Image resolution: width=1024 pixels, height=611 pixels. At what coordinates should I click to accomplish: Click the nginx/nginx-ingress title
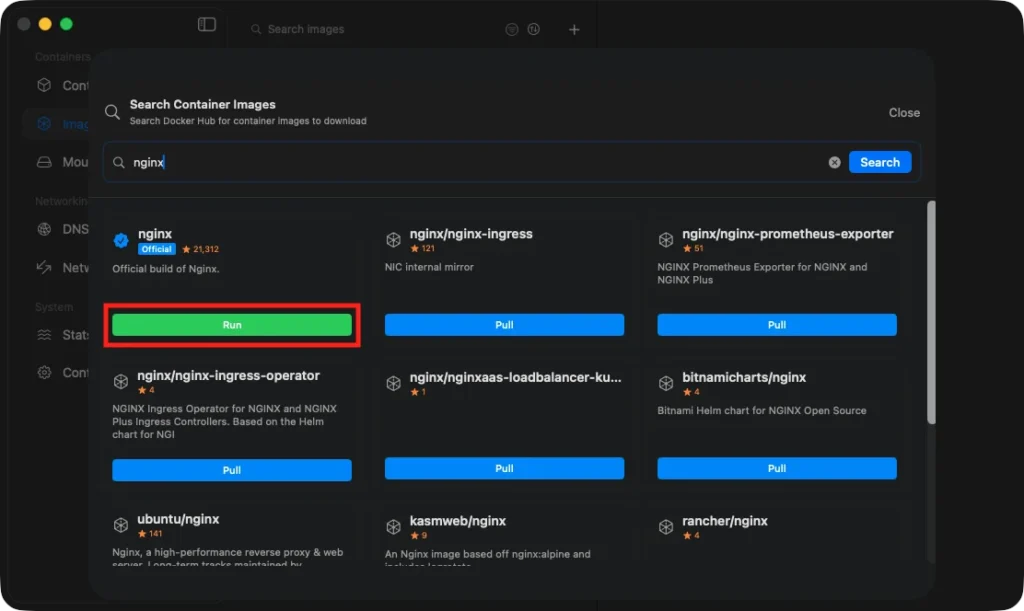tap(471, 234)
